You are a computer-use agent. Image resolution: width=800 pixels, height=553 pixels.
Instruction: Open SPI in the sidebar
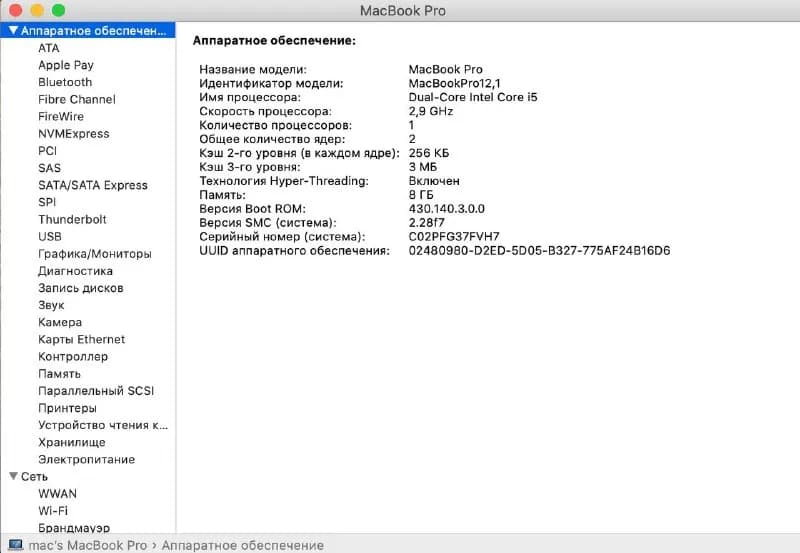(x=47, y=202)
